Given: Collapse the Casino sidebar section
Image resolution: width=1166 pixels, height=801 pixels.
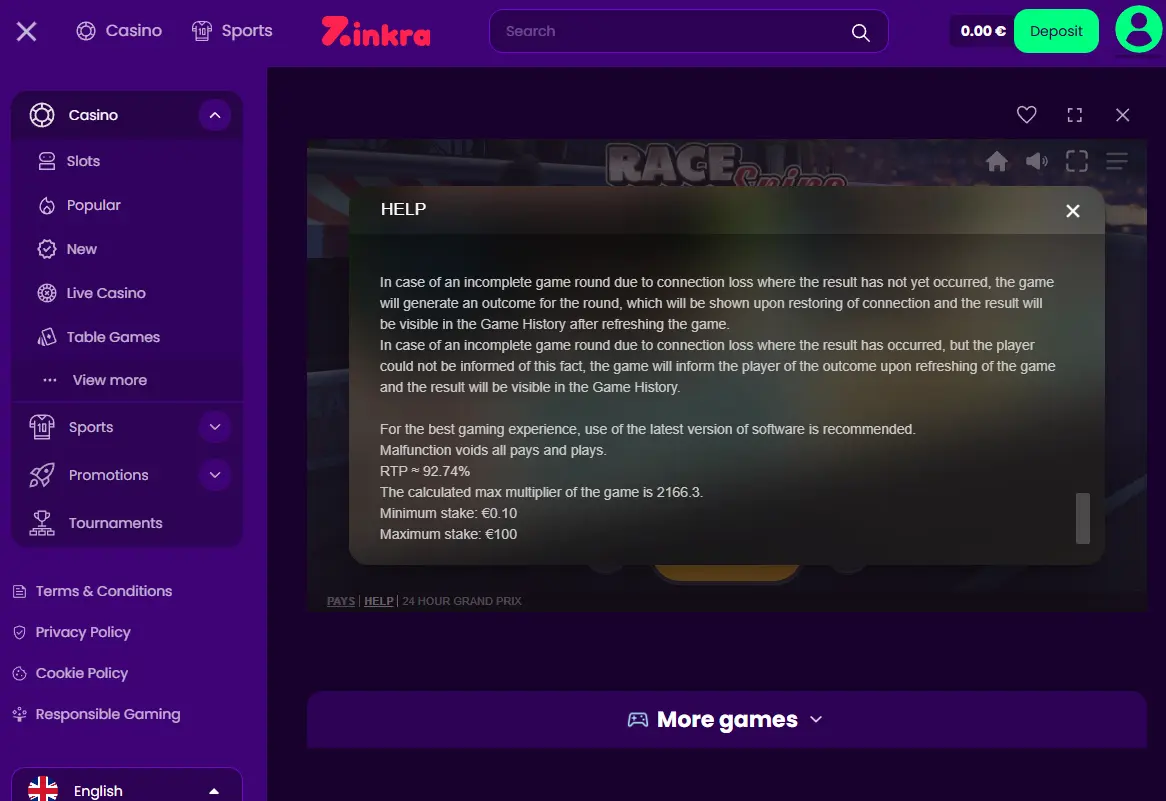Looking at the screenshot, I should click(215, 115).
